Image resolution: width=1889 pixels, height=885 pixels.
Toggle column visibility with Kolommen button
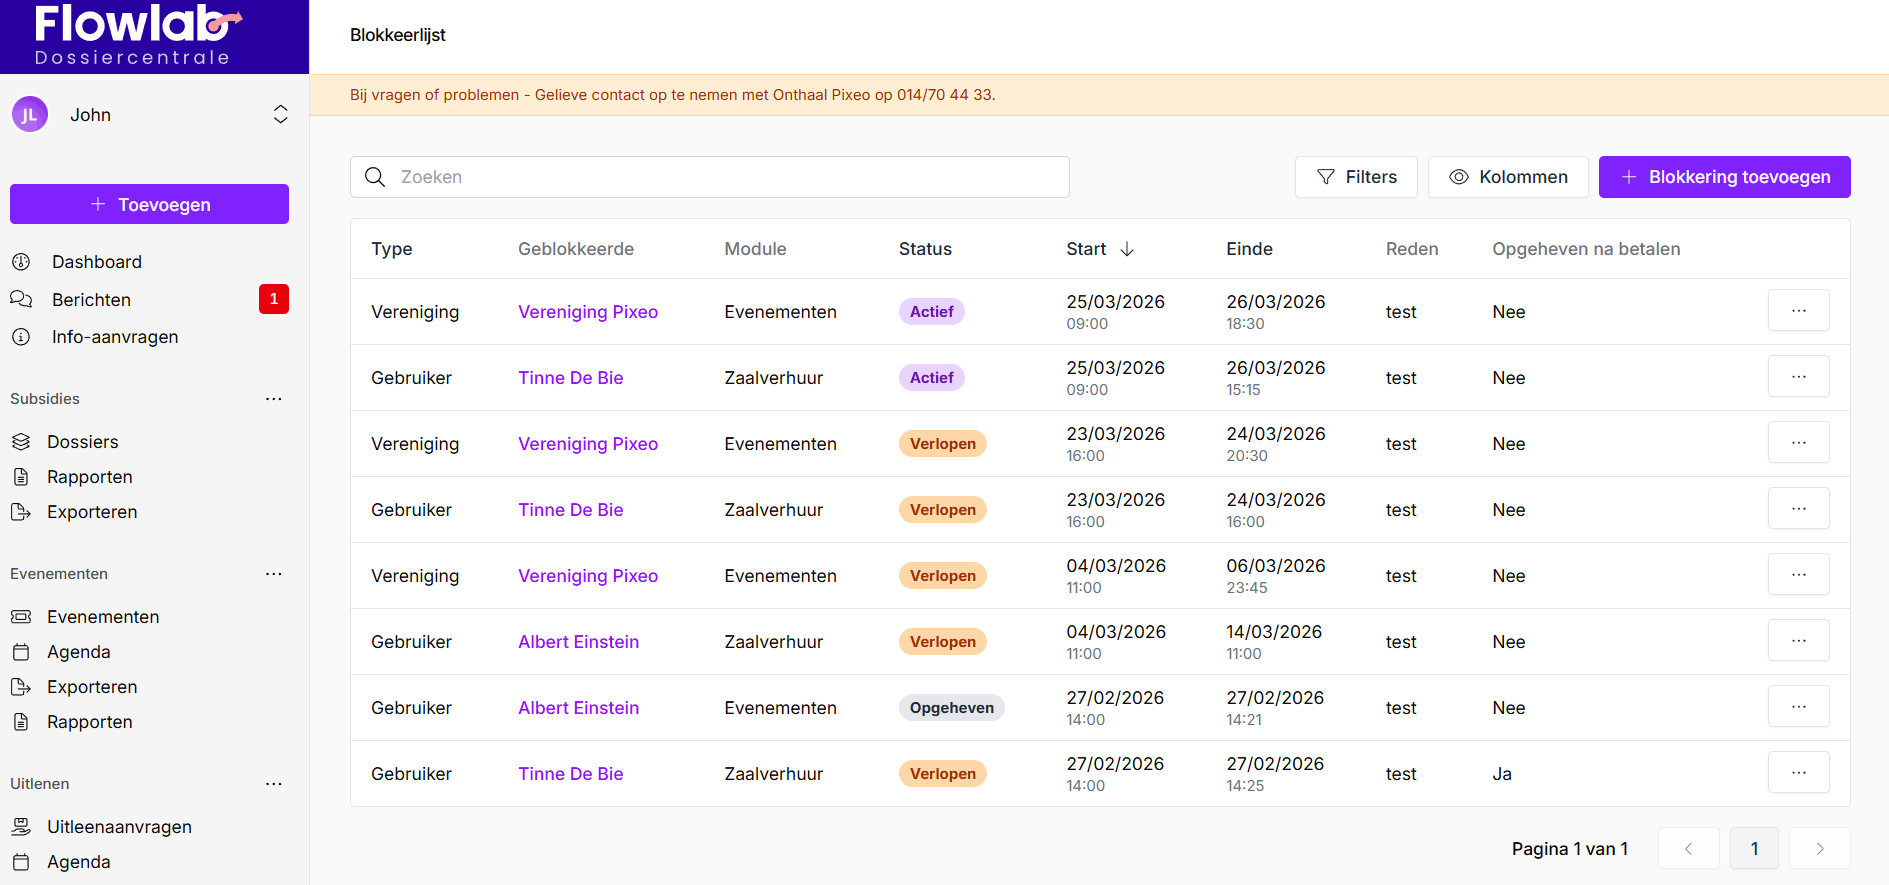coord(1507,177)
